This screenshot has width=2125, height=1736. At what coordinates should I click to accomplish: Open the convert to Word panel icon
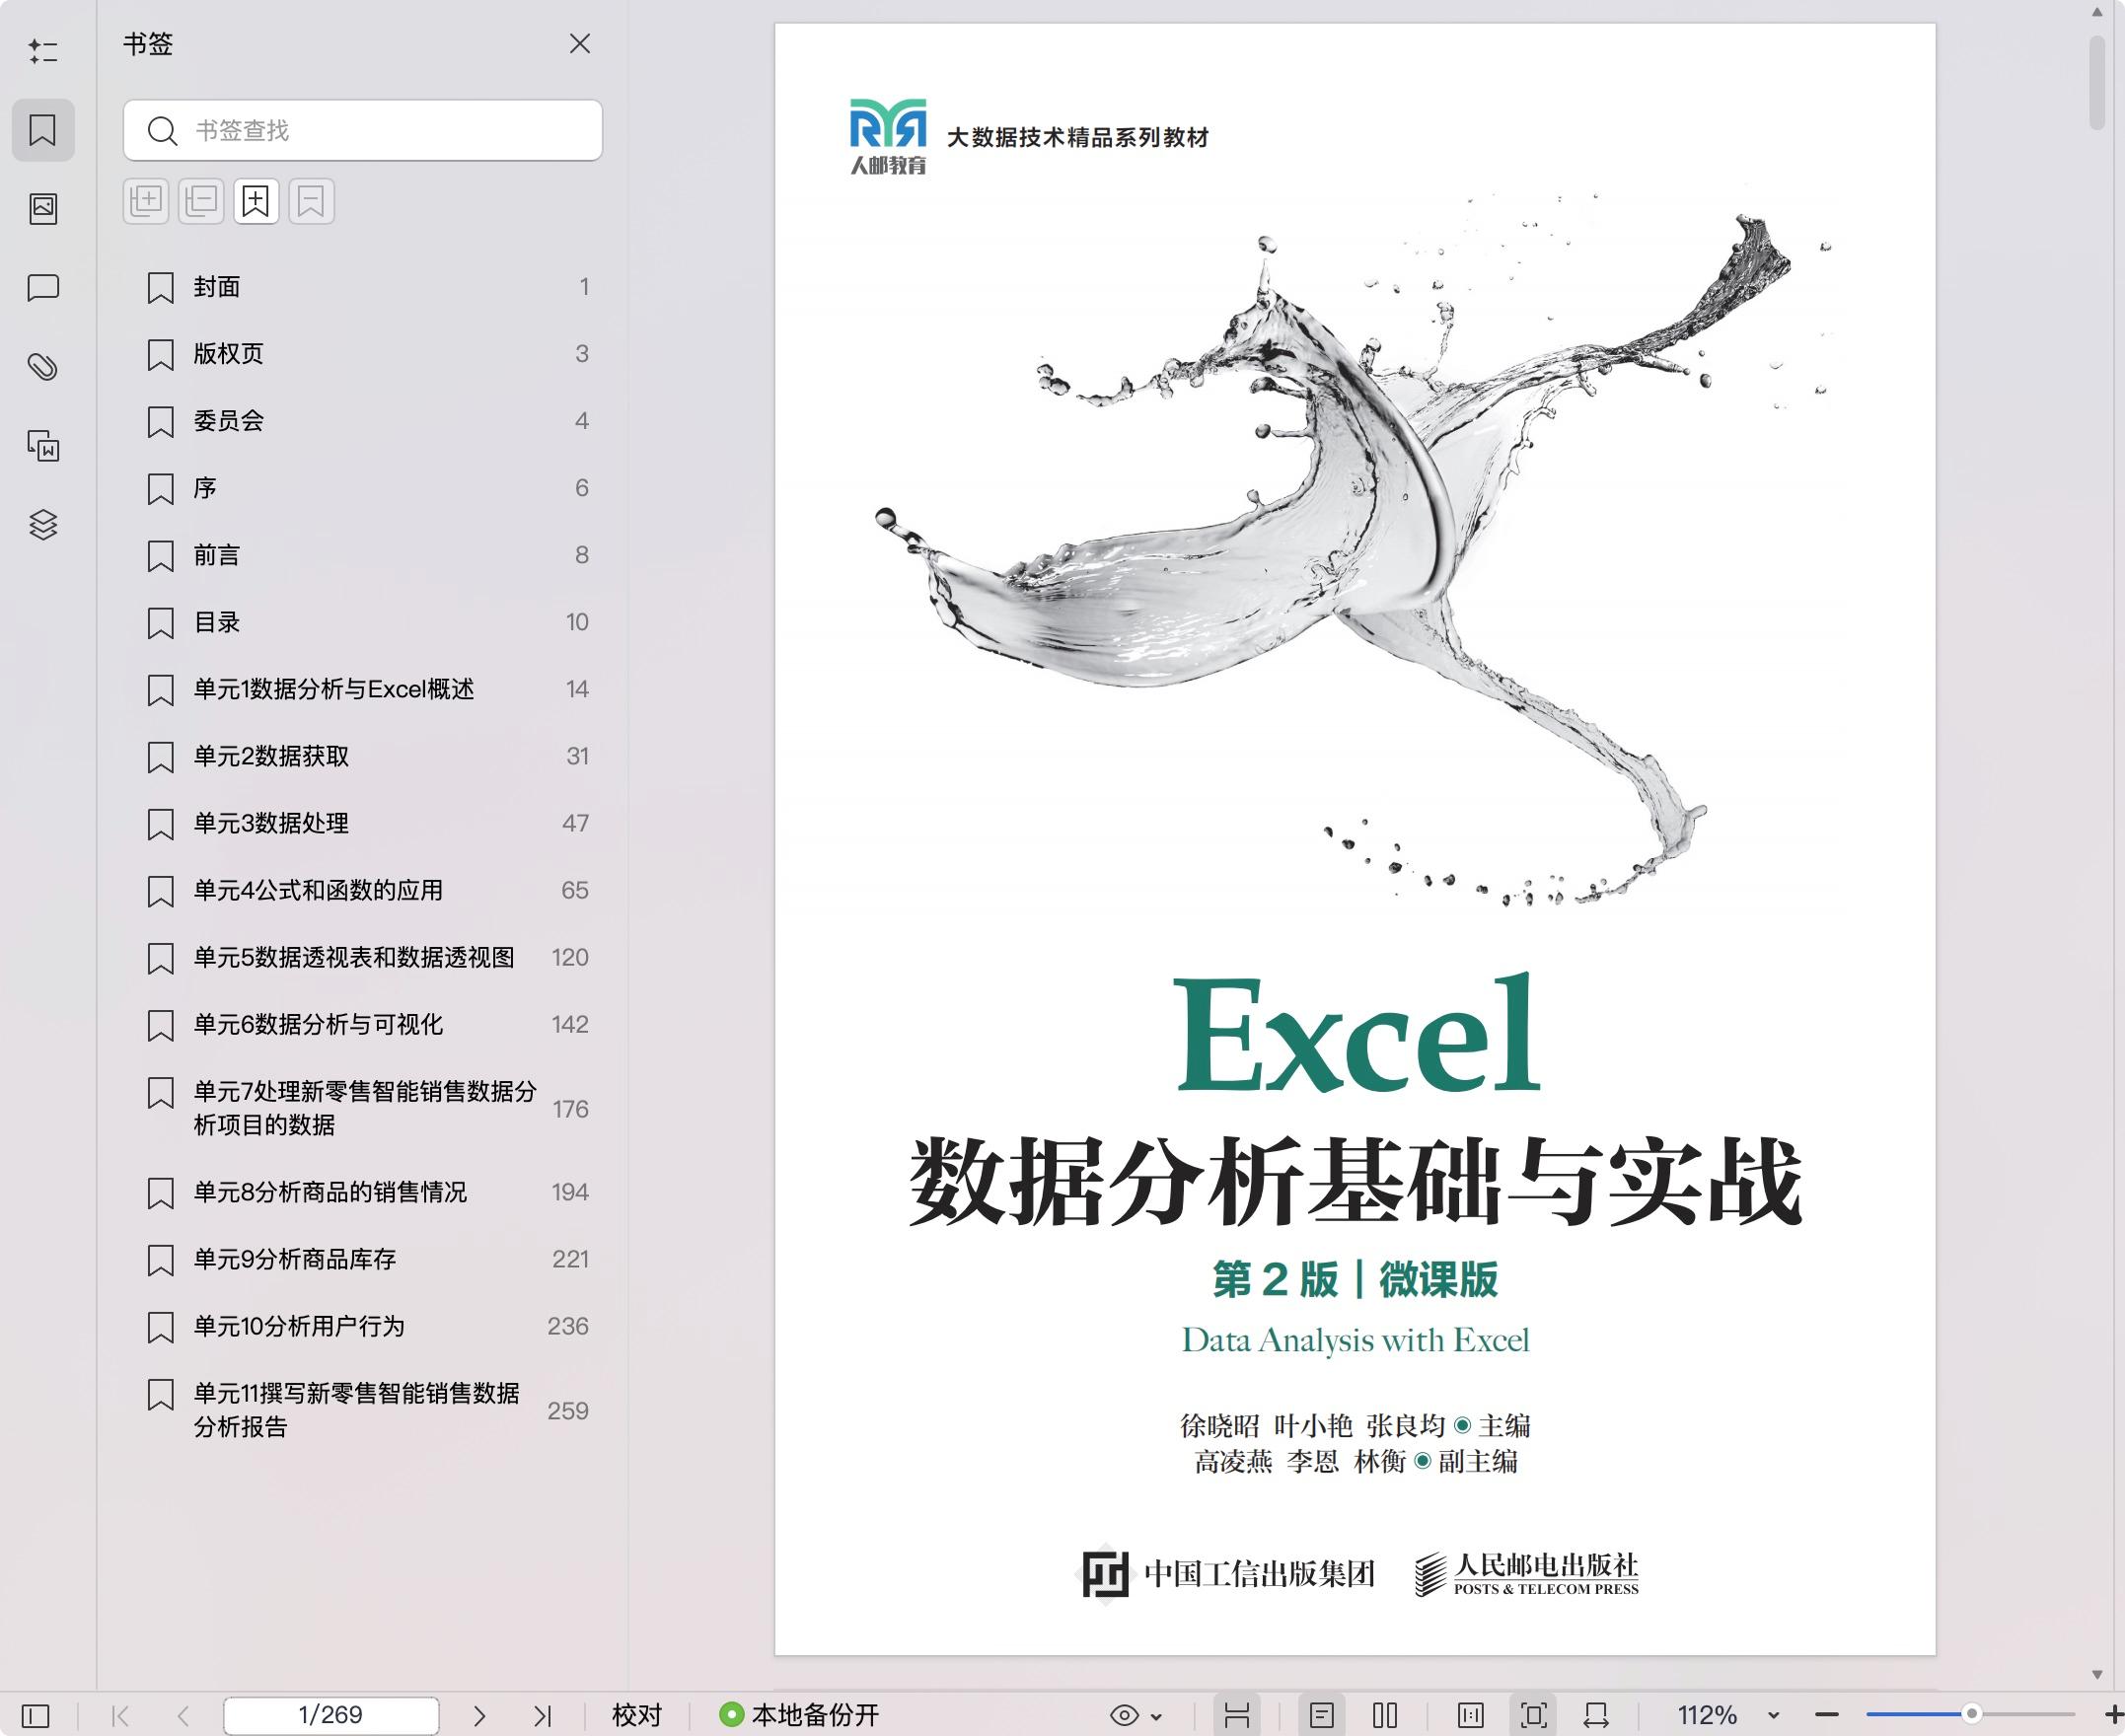click(43, 446)
